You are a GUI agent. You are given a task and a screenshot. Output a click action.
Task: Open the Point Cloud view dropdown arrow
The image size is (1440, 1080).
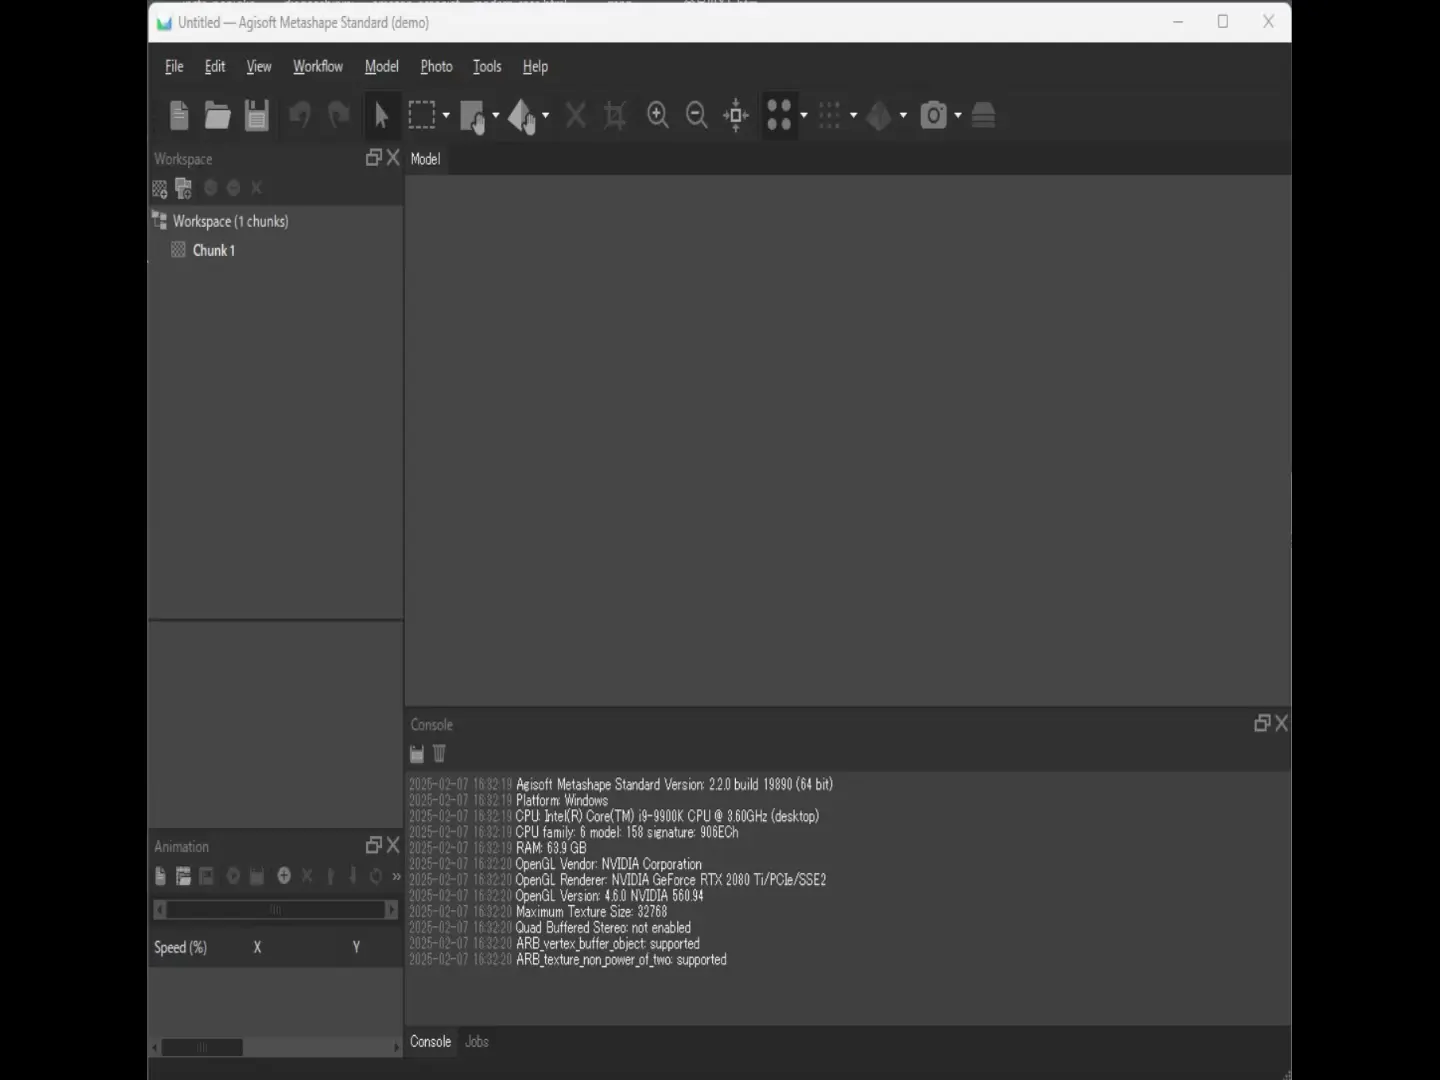(853, 116)
